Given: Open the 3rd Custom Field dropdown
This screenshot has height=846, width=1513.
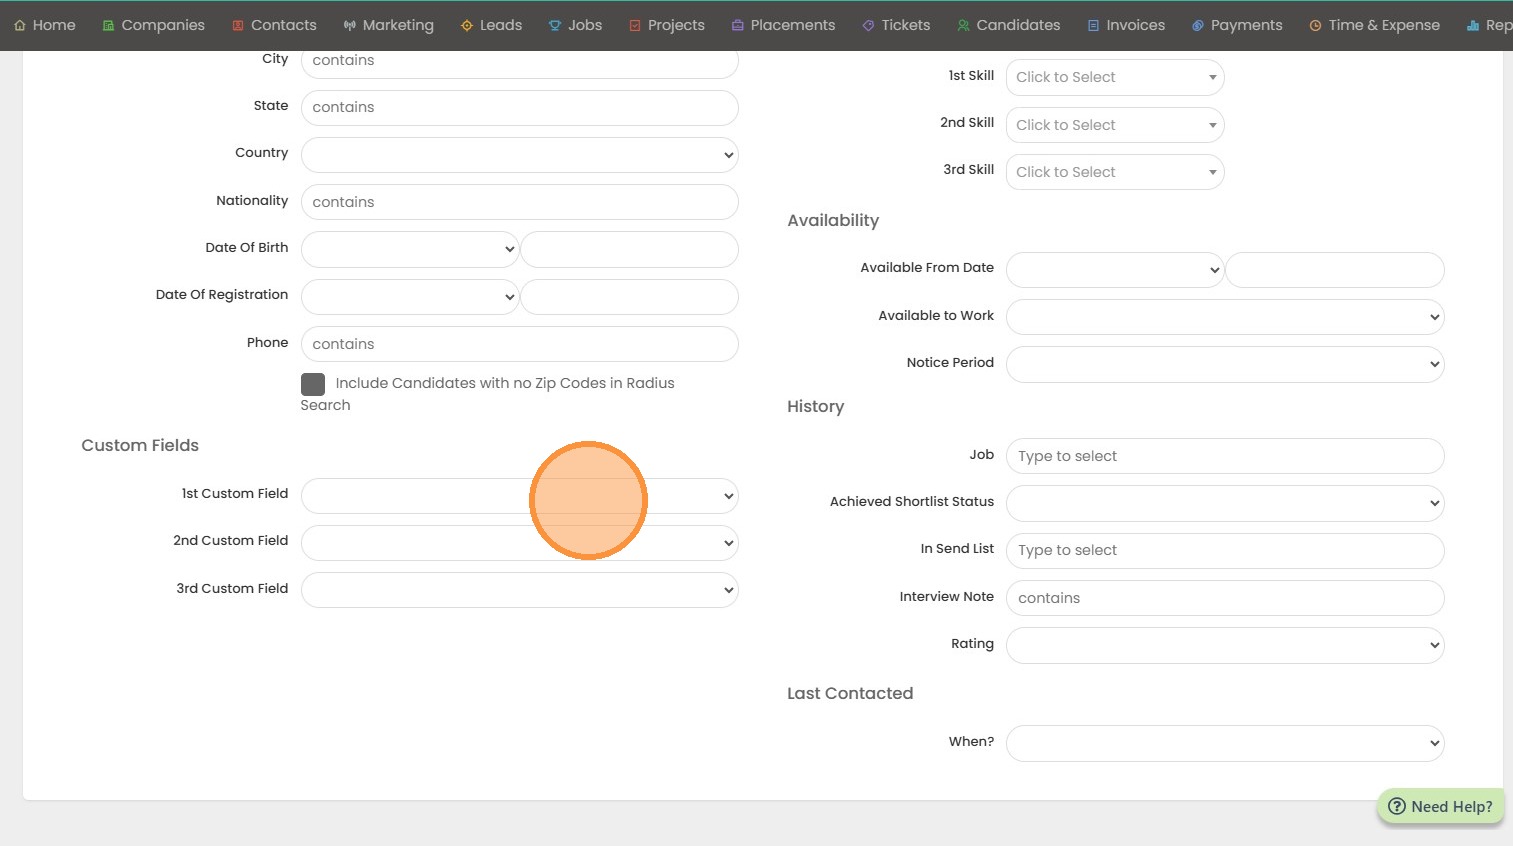Looking at the screenshot, I should [x=519, y=590].
